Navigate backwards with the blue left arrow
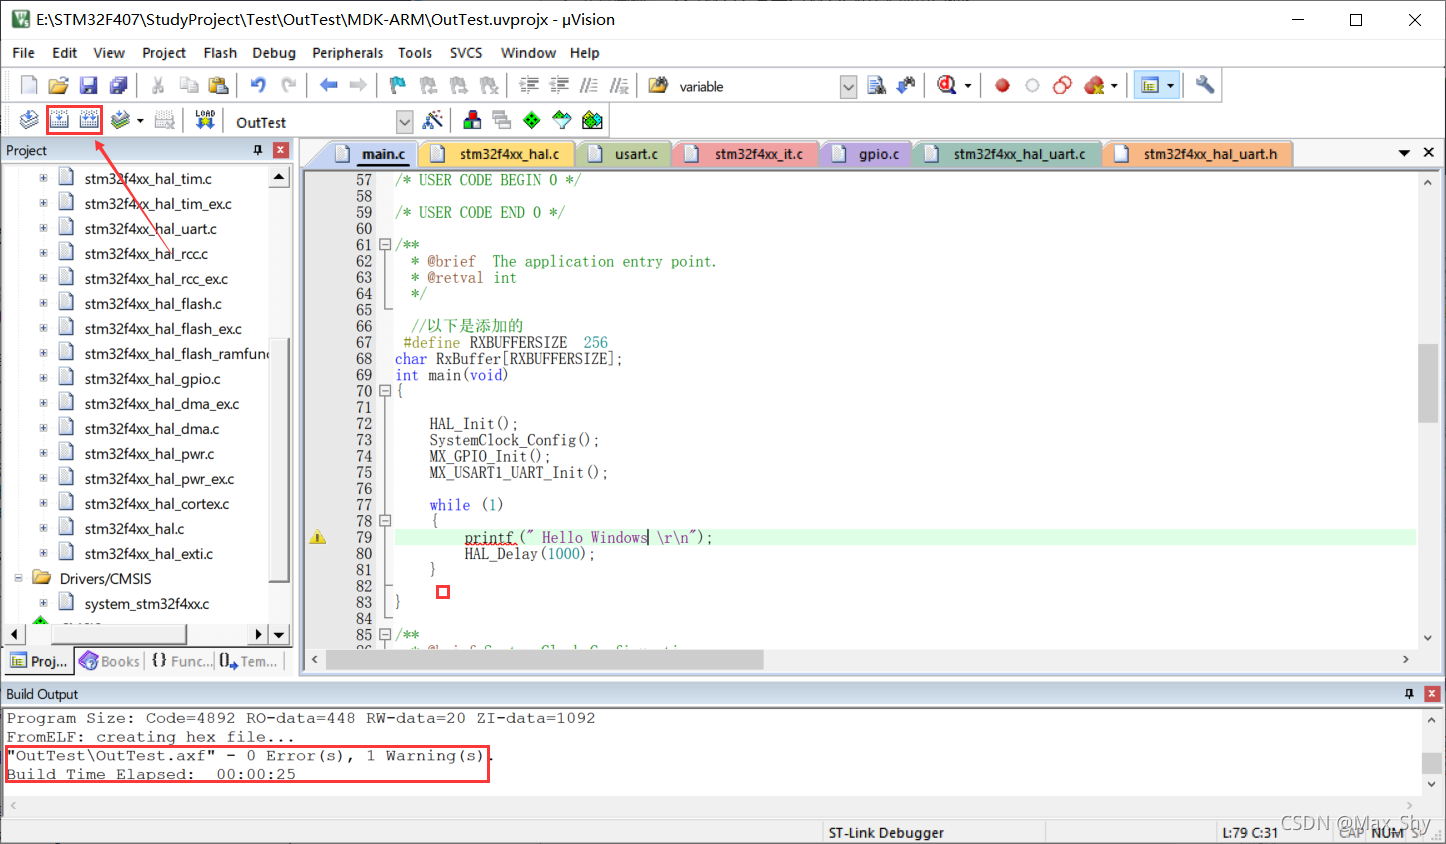 pyautogui.click(x=328, y=86)
